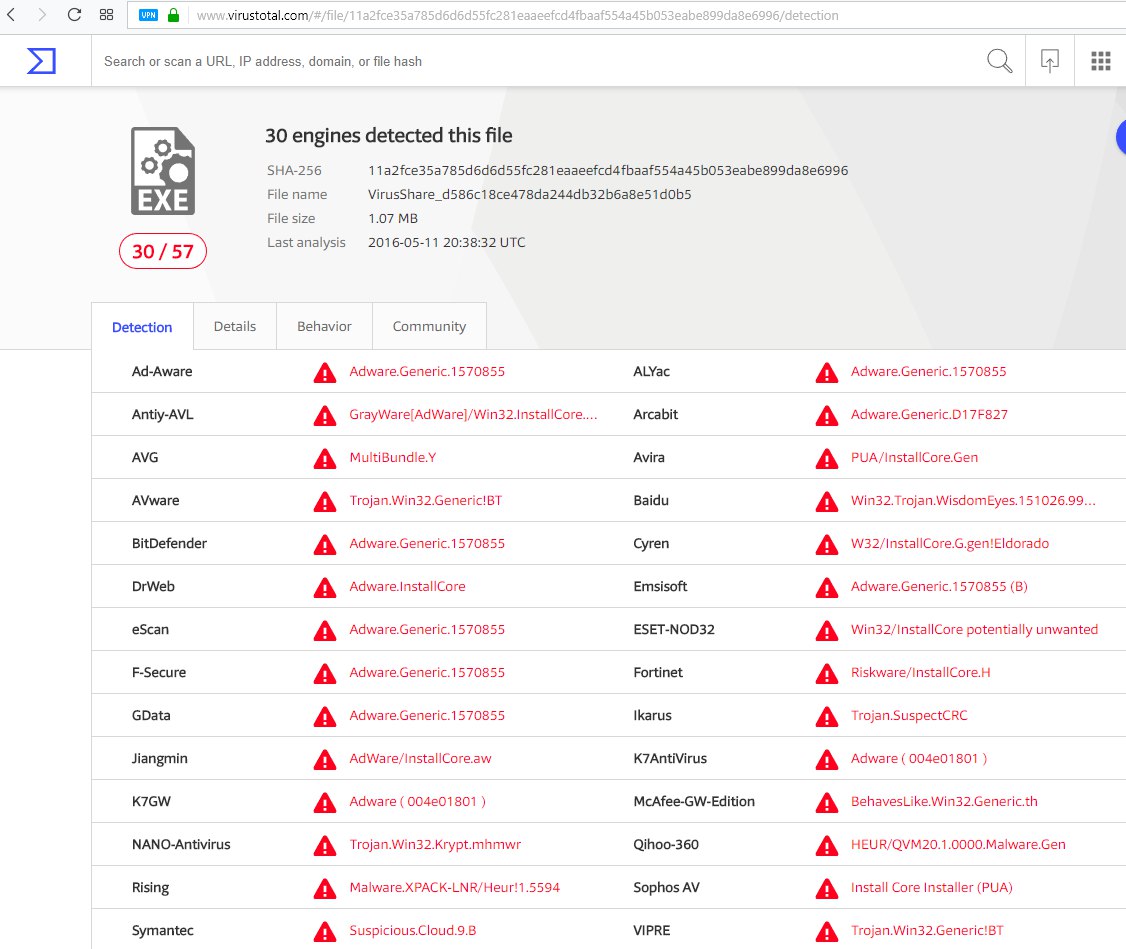1126x949 pixels.
Task: Select the Detection tab
Action: pos(142,327)
